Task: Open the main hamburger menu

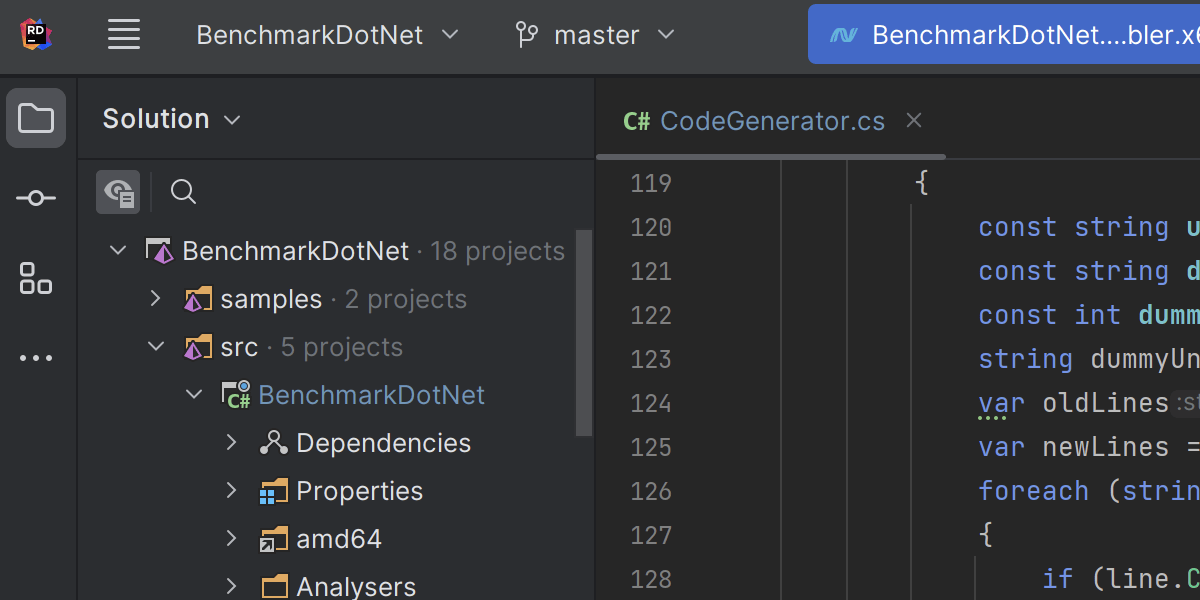Action: point(124,35)
